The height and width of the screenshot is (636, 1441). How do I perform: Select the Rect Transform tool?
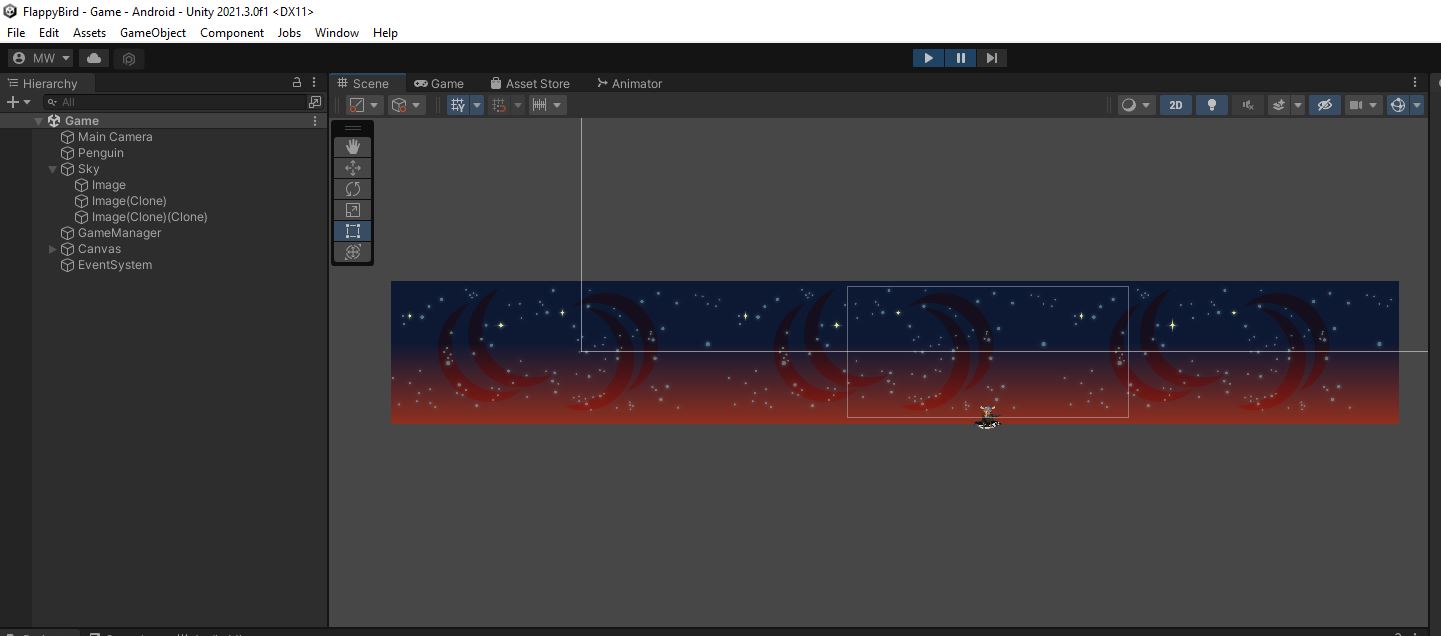[352, 231]
